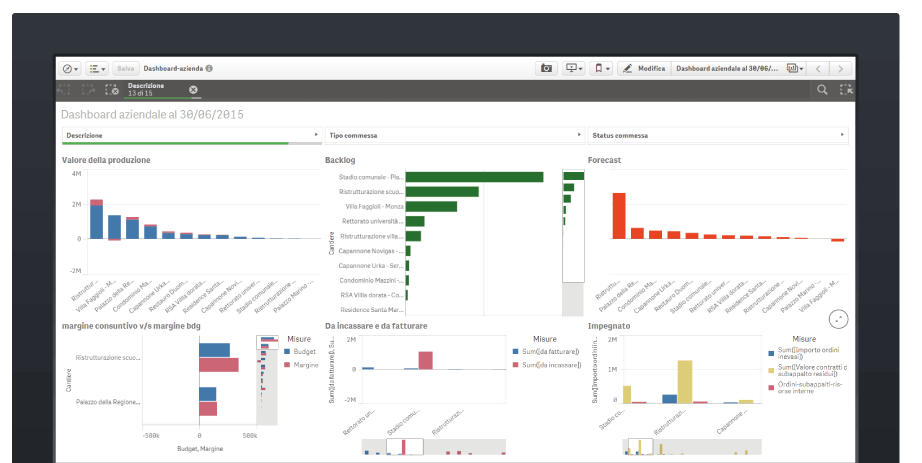
Task: Click Rettorato università backlog label
Action: [373, 221]
